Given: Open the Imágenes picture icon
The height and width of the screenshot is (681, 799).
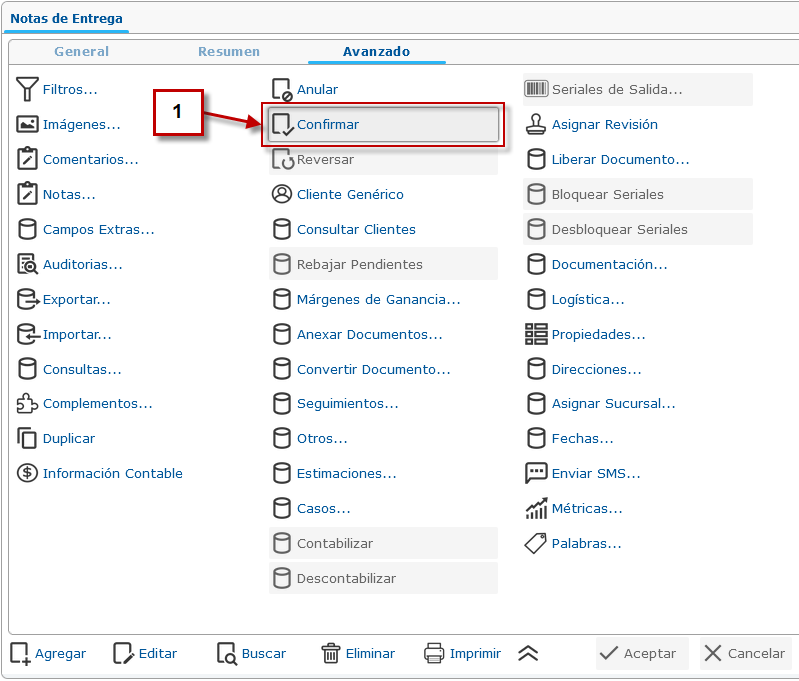Looking at the screenshot, I should coord(27,125).
